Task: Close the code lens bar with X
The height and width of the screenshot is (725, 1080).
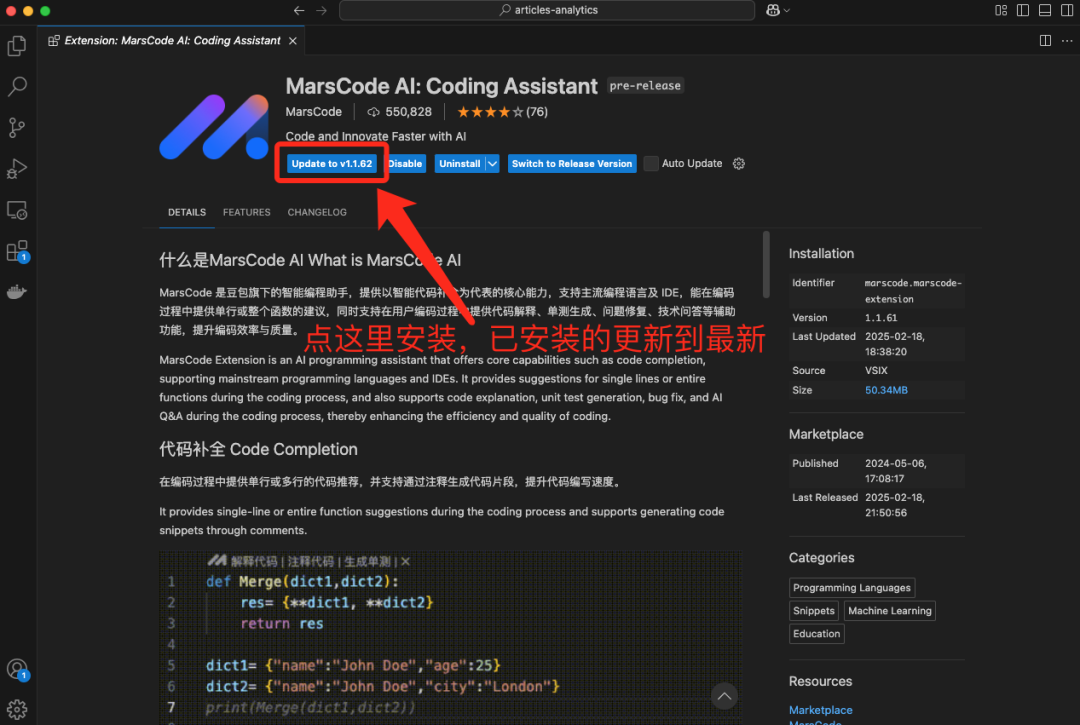Action: [x=406, y=562]
